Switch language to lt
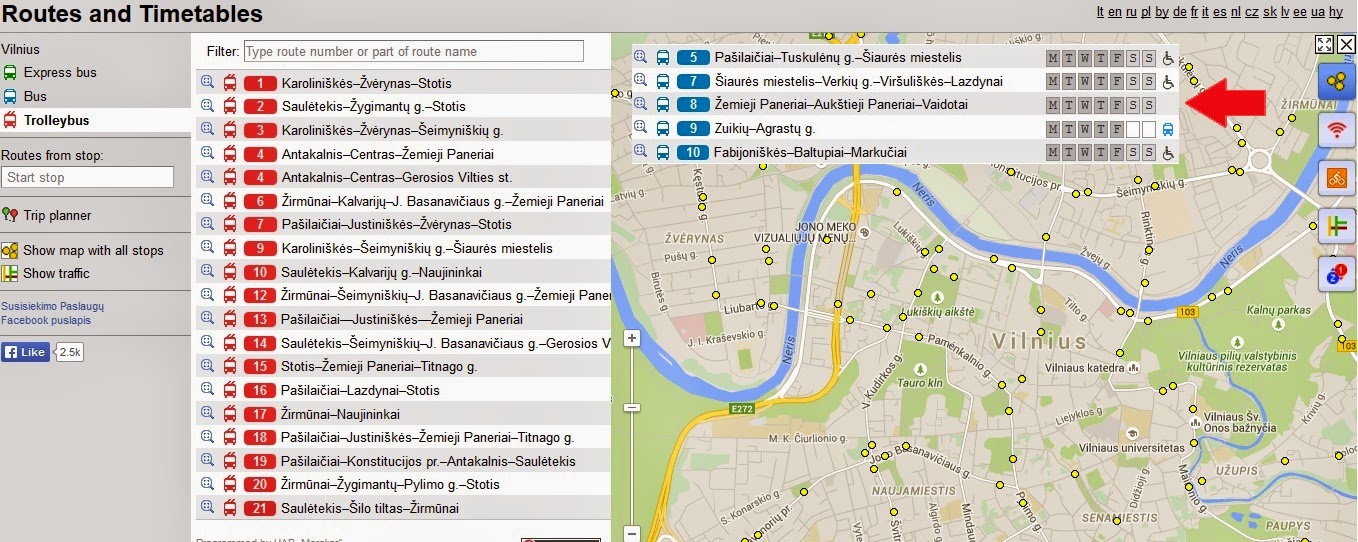Image resolution: width=1358 pixels, height=542 pixels. pos(1100,12)
